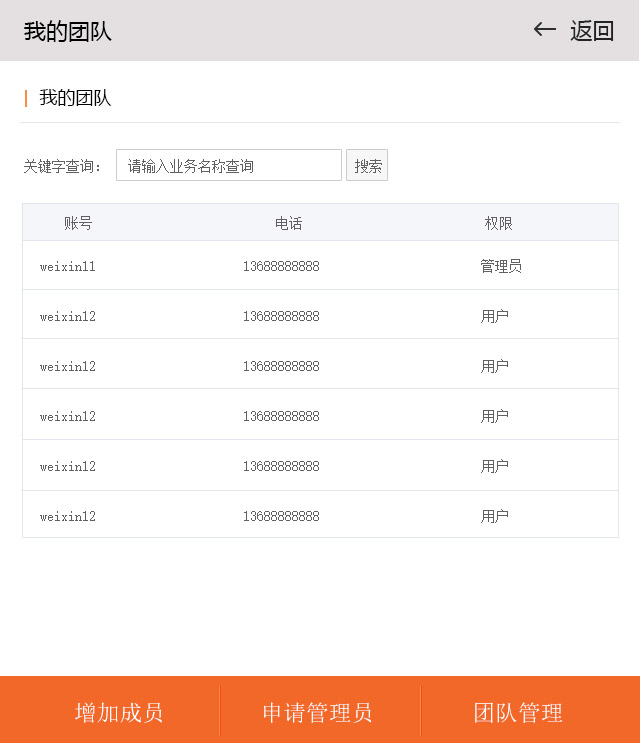
Task: Click the 关键字查询 label
Action: [x=62, y=166]
